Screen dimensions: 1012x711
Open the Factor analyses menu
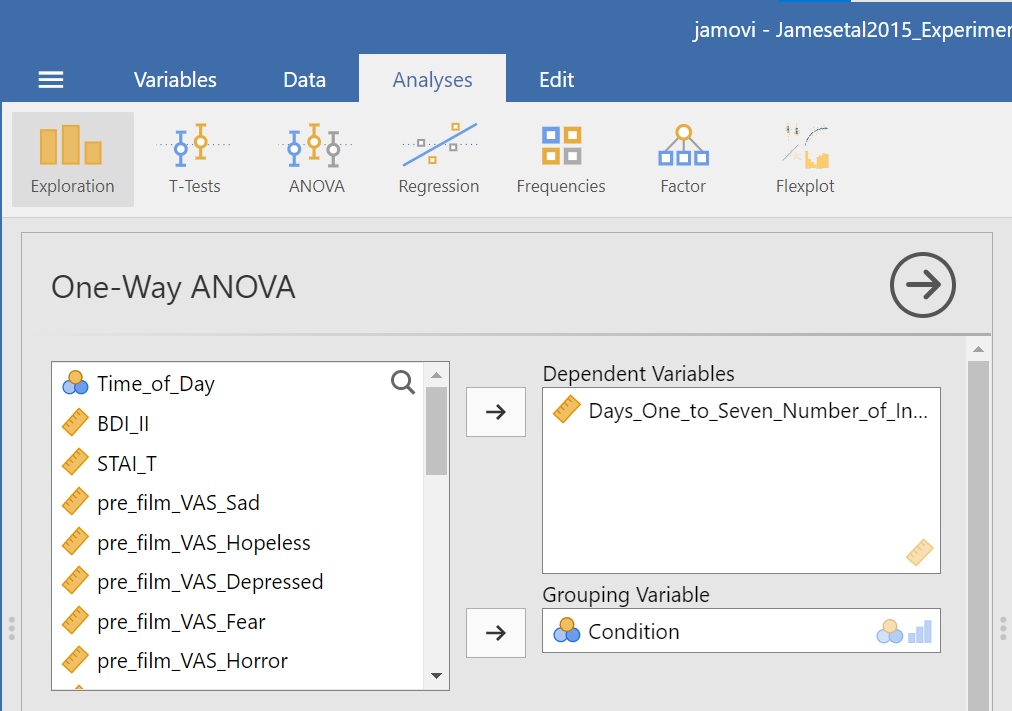click(683, 159)
